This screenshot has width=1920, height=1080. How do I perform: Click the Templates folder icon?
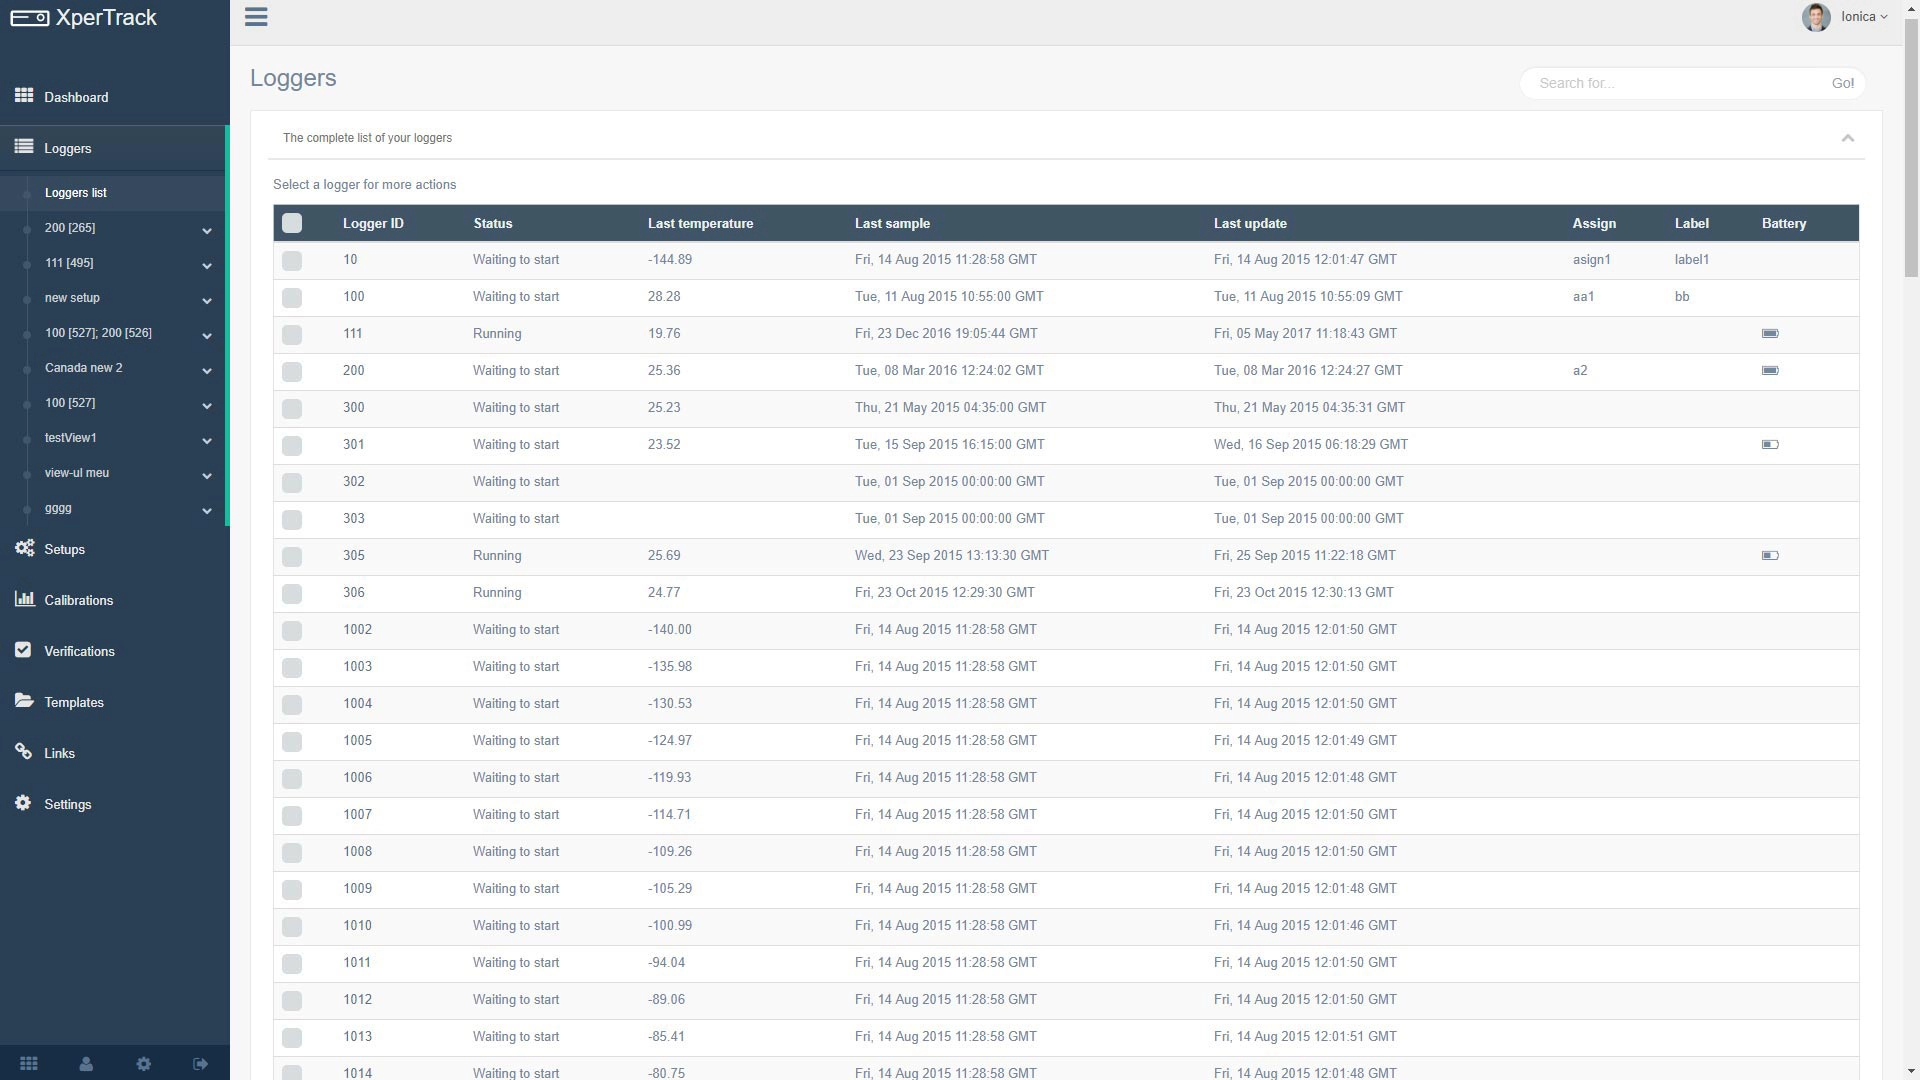[24, 701]
